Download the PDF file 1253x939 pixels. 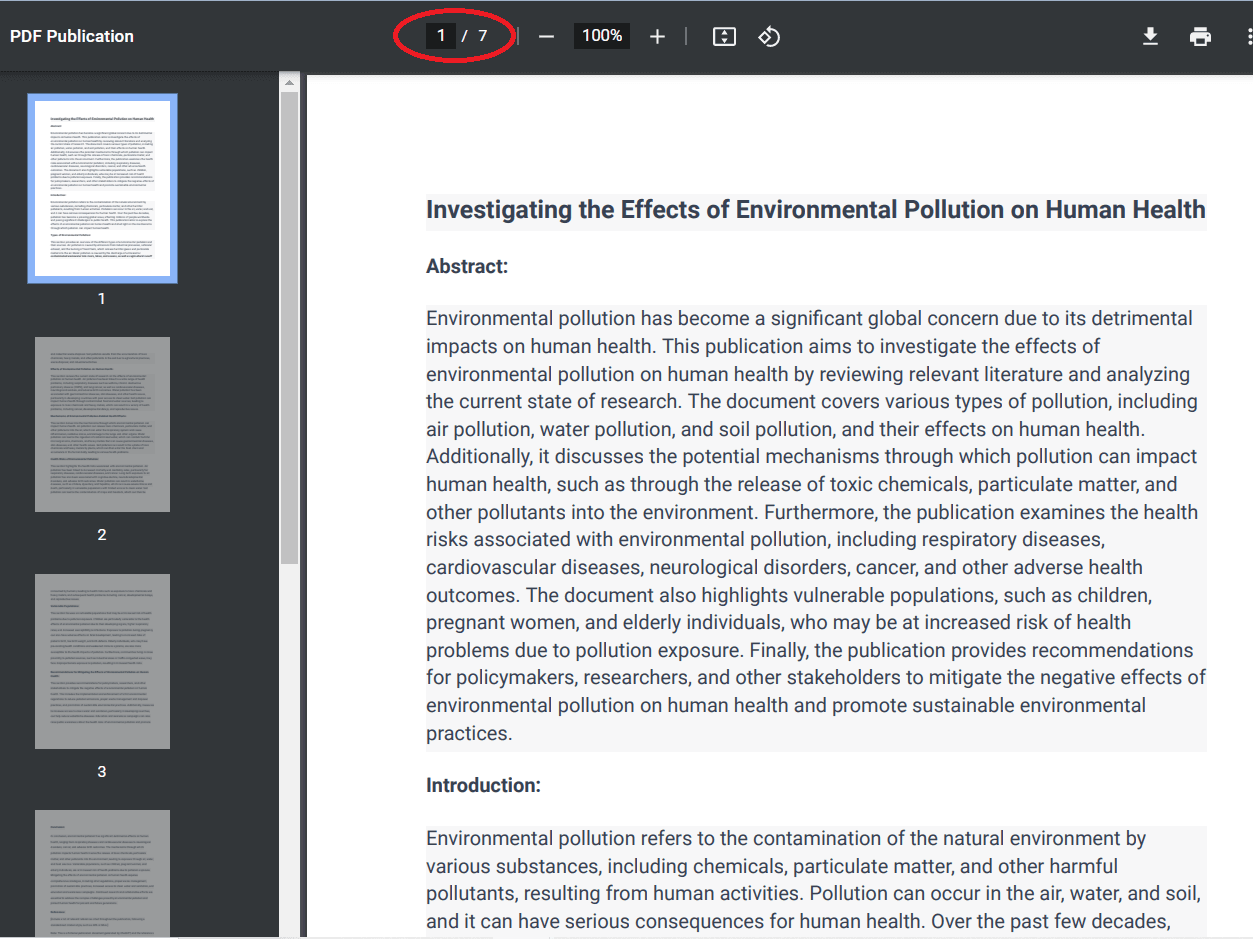(x=1150, y=37)
